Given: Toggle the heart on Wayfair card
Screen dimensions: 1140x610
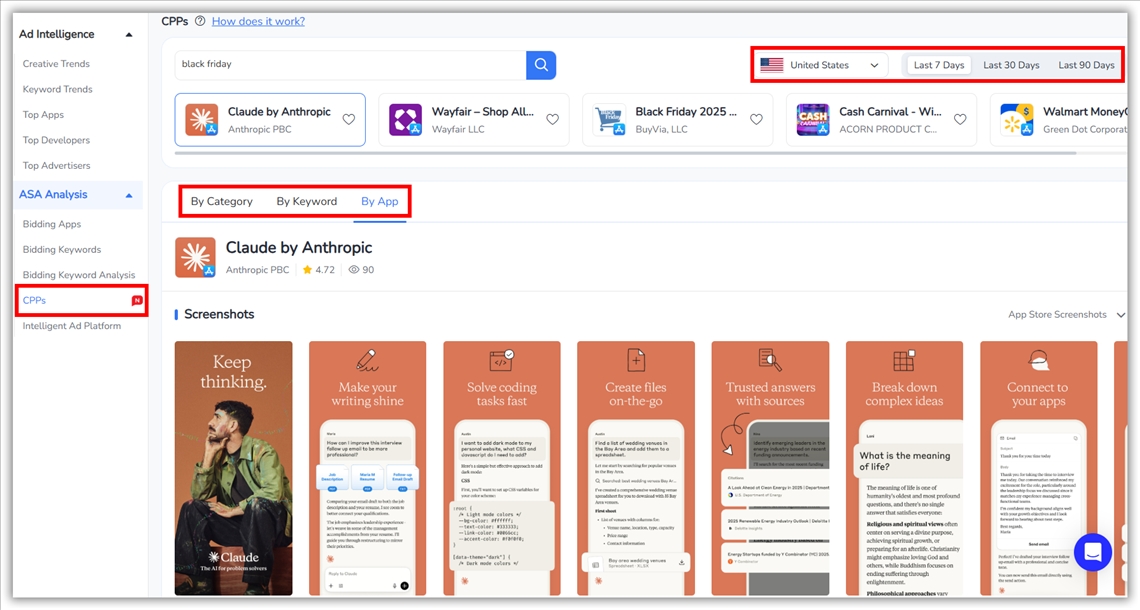Looking at the screenshot, I should pyautogui.click(x=552, y=120).
